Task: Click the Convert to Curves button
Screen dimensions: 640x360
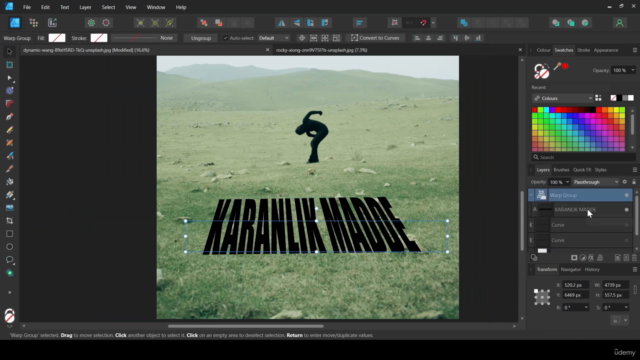Action: (376, 38)
